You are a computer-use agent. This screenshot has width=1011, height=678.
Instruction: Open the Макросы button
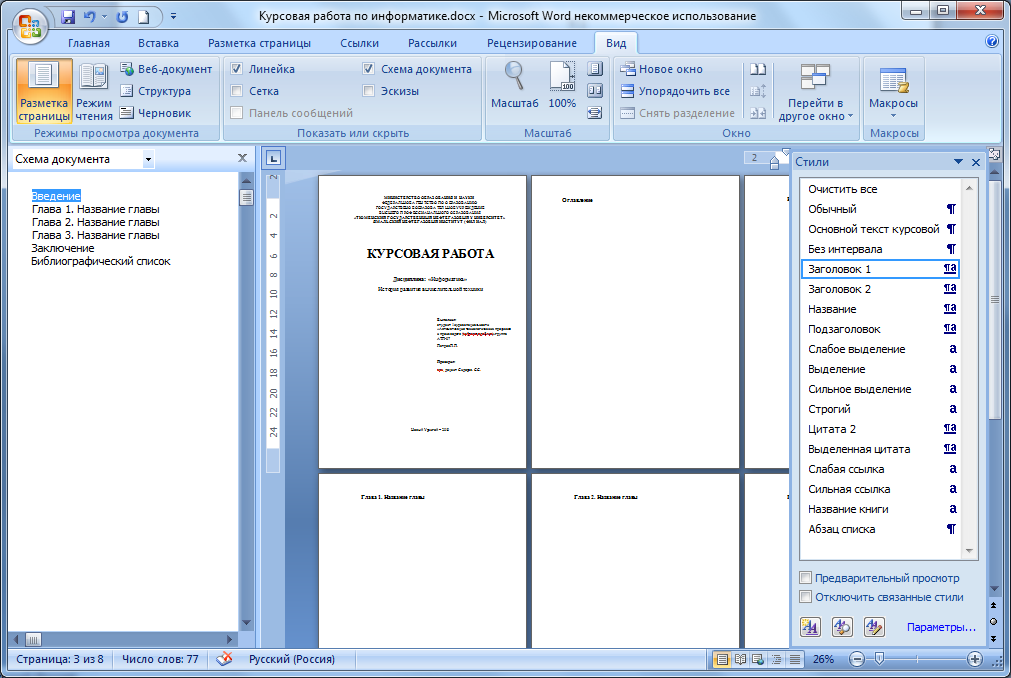click(x=893, y=91)
